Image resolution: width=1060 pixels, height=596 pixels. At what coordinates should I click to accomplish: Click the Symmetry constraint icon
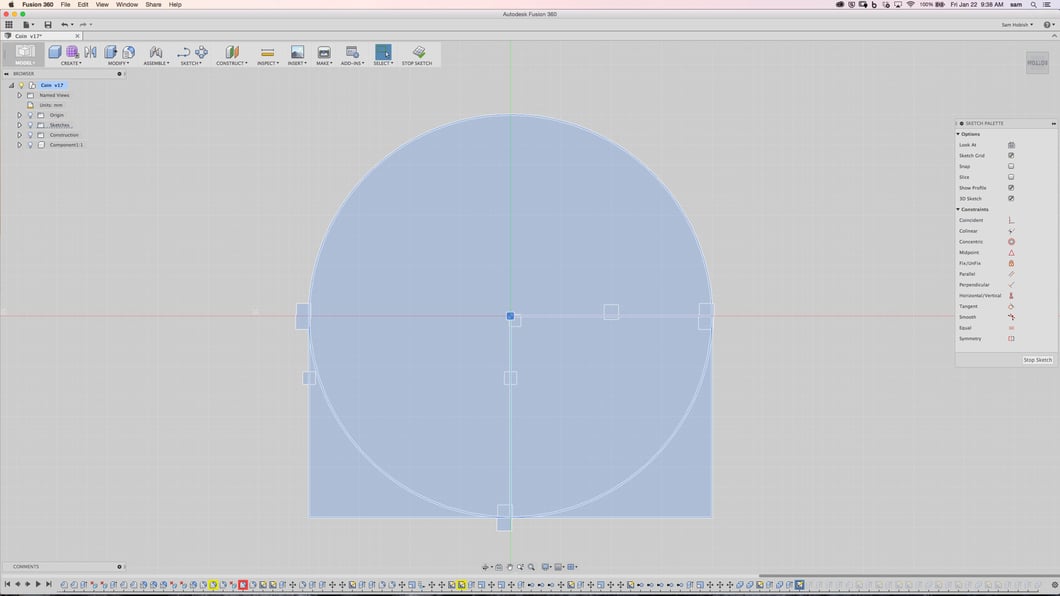(1011, 339)
